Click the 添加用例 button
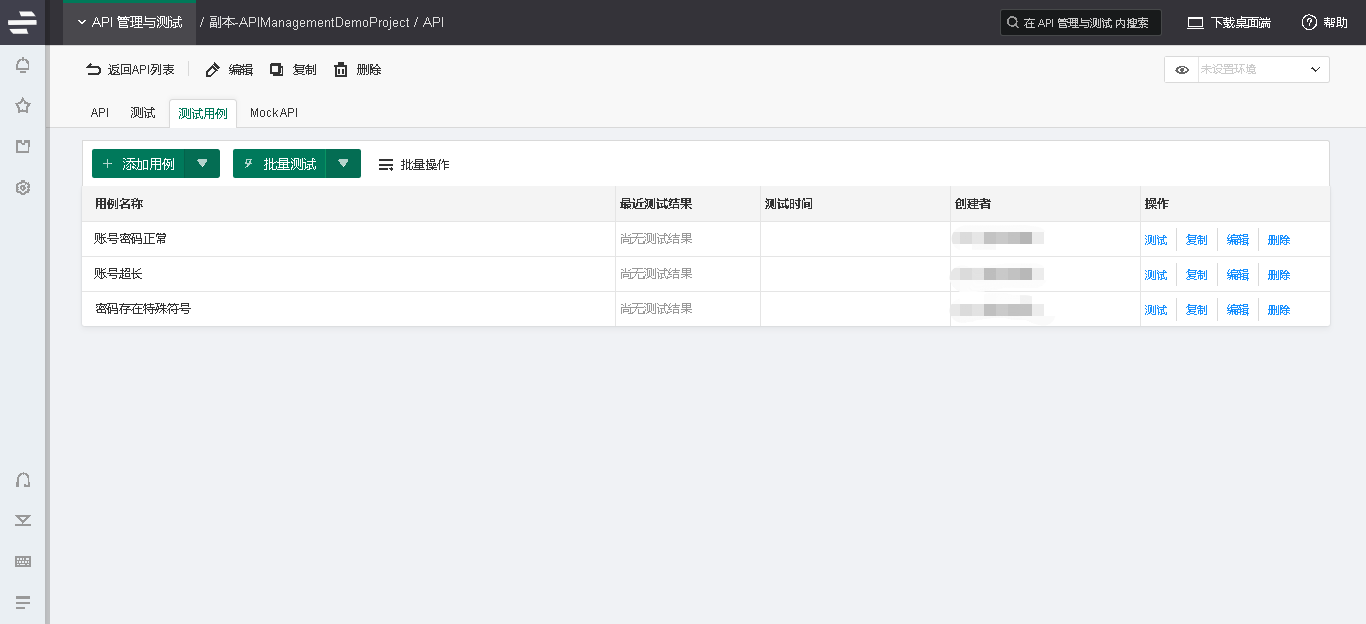Image resolution: width=1366 pixels, height=624 pixels. pyautogui.click(x=138, y=164)
